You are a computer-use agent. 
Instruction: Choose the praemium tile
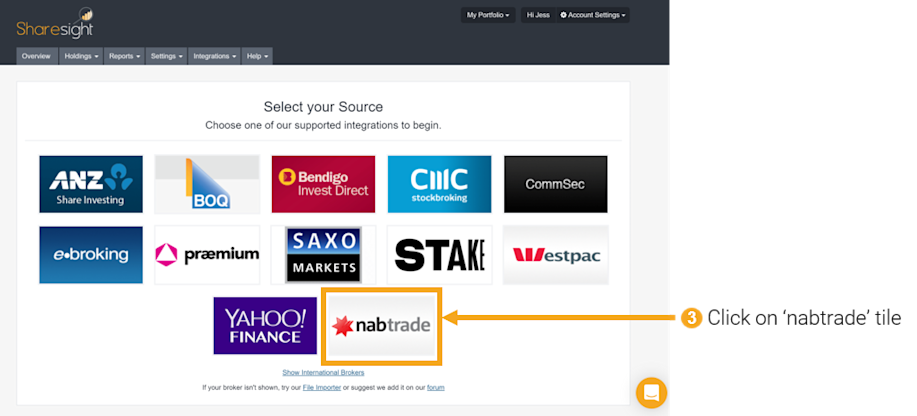click(207, 255)
